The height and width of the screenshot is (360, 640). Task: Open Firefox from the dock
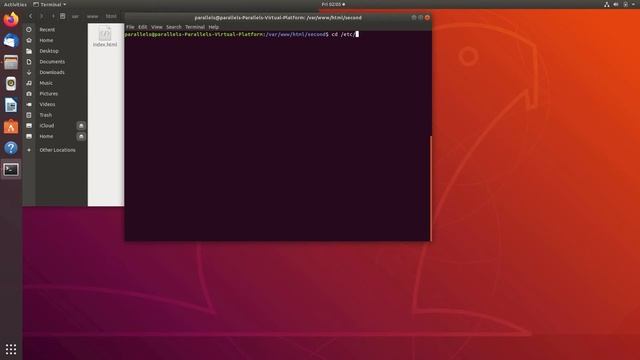click(11, 20)
